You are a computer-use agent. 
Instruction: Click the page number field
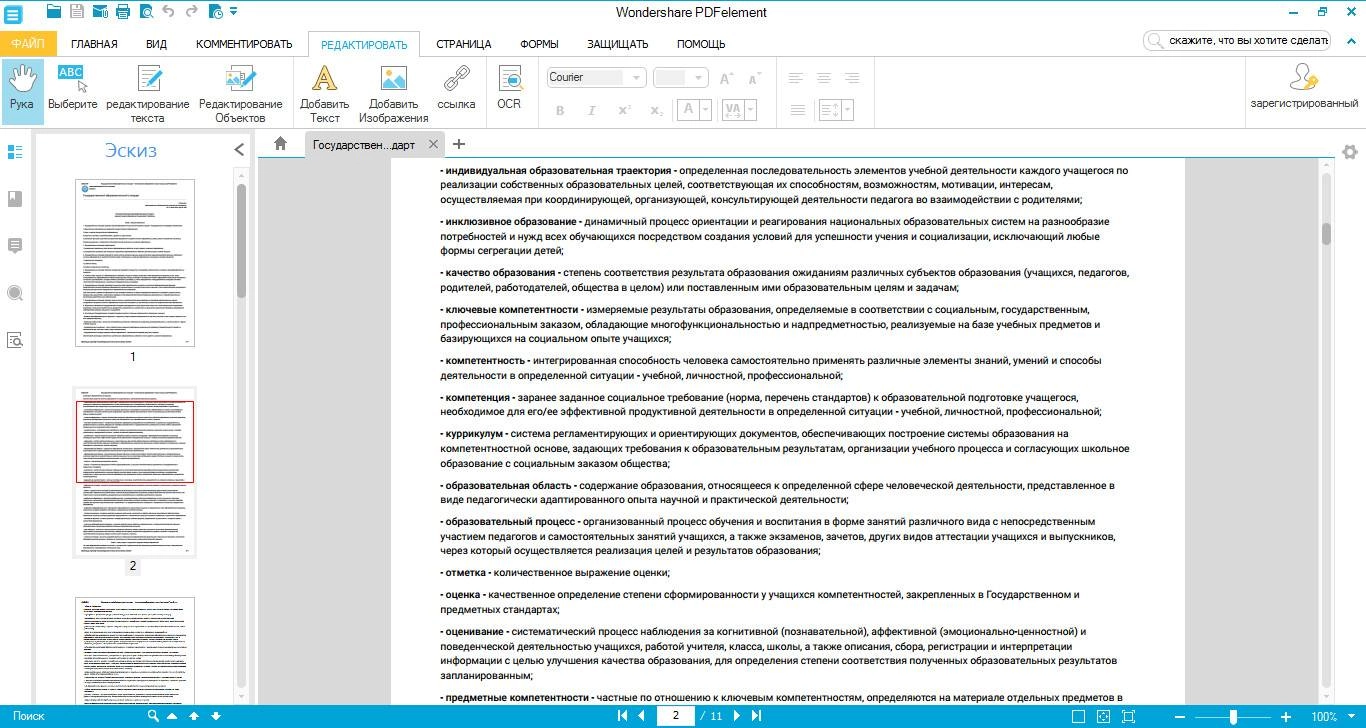676,716
